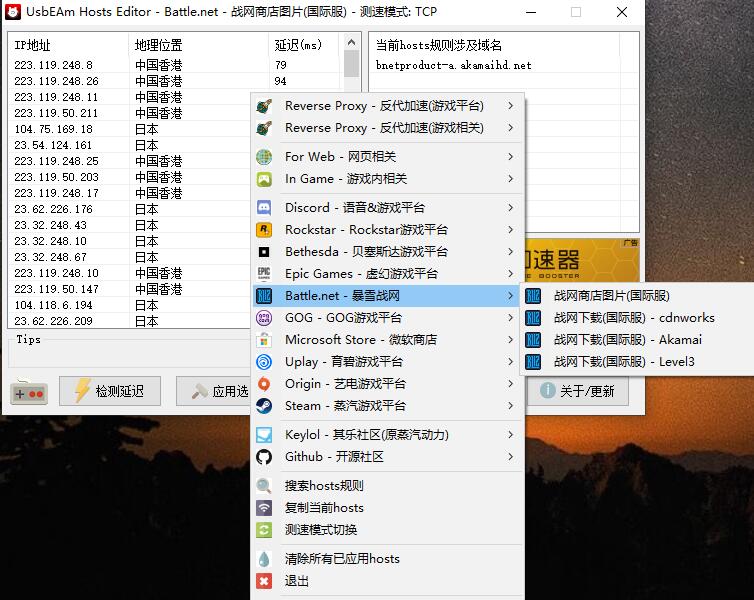Click the Uplay swirl icon

point(264,362)
